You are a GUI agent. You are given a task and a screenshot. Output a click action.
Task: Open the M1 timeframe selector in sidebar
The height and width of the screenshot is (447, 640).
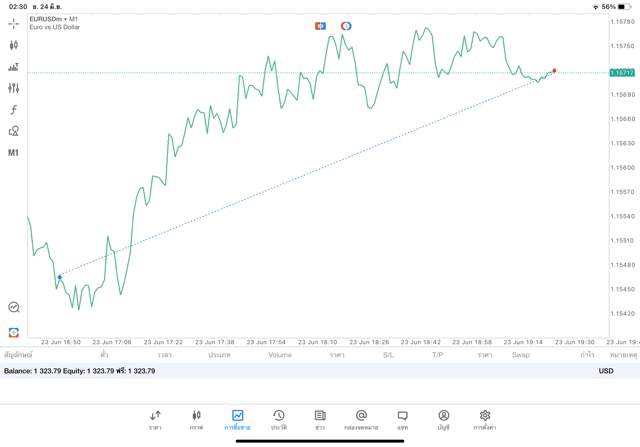coord(14,153)
